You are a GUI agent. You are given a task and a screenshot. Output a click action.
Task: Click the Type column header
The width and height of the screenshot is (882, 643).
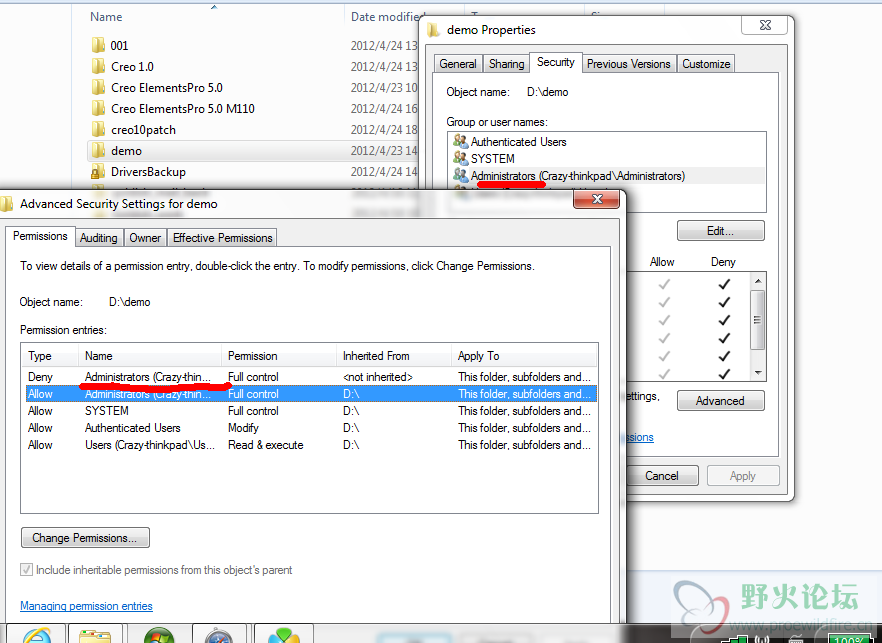pos(51,356)
